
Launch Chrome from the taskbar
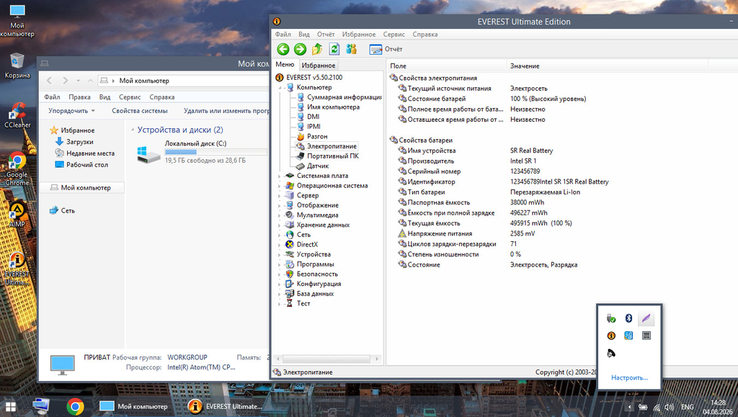pyautogui.click(x=75, y=407)
